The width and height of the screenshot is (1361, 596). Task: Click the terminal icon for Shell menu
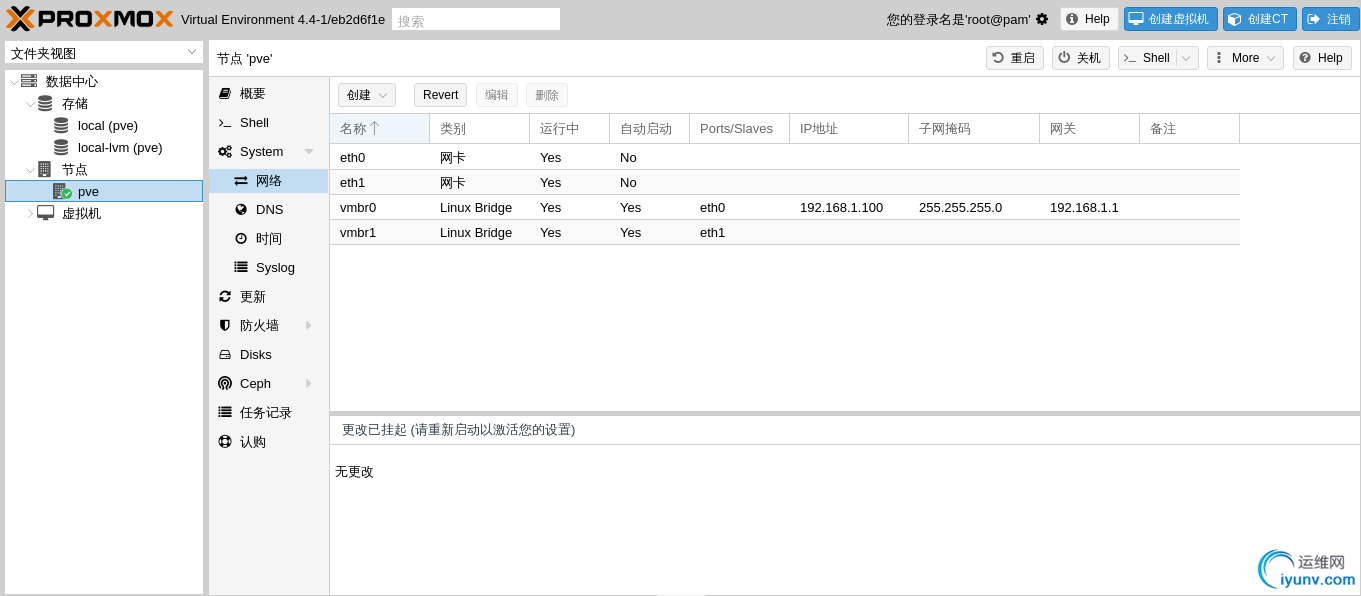tap(225, 122)
